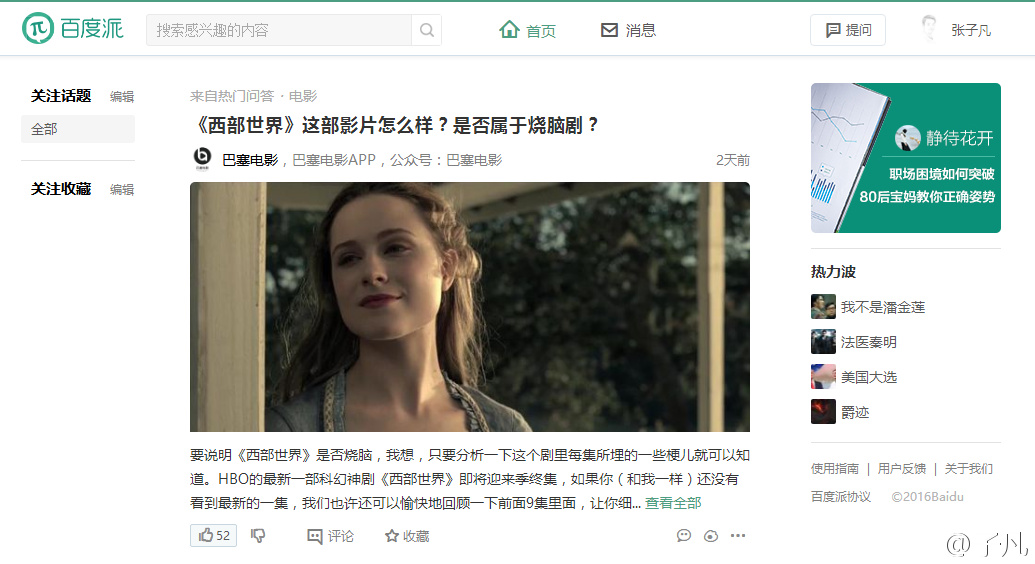Click the search magnifier icon
Viewport: 1035px width, 564px height.
(426, 30)
